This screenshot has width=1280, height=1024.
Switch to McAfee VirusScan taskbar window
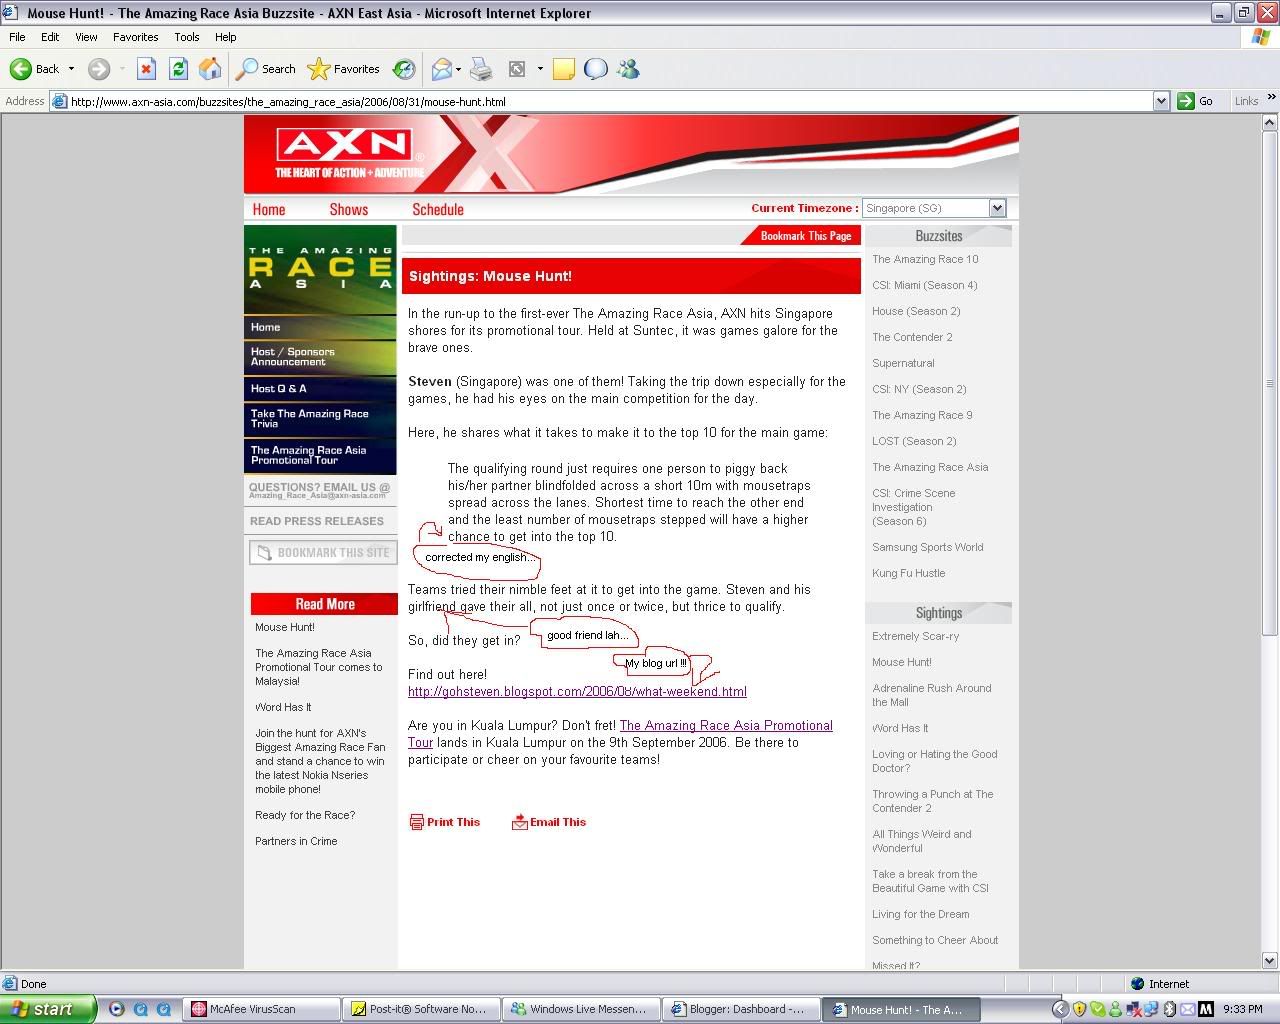tap(262, 1009)
